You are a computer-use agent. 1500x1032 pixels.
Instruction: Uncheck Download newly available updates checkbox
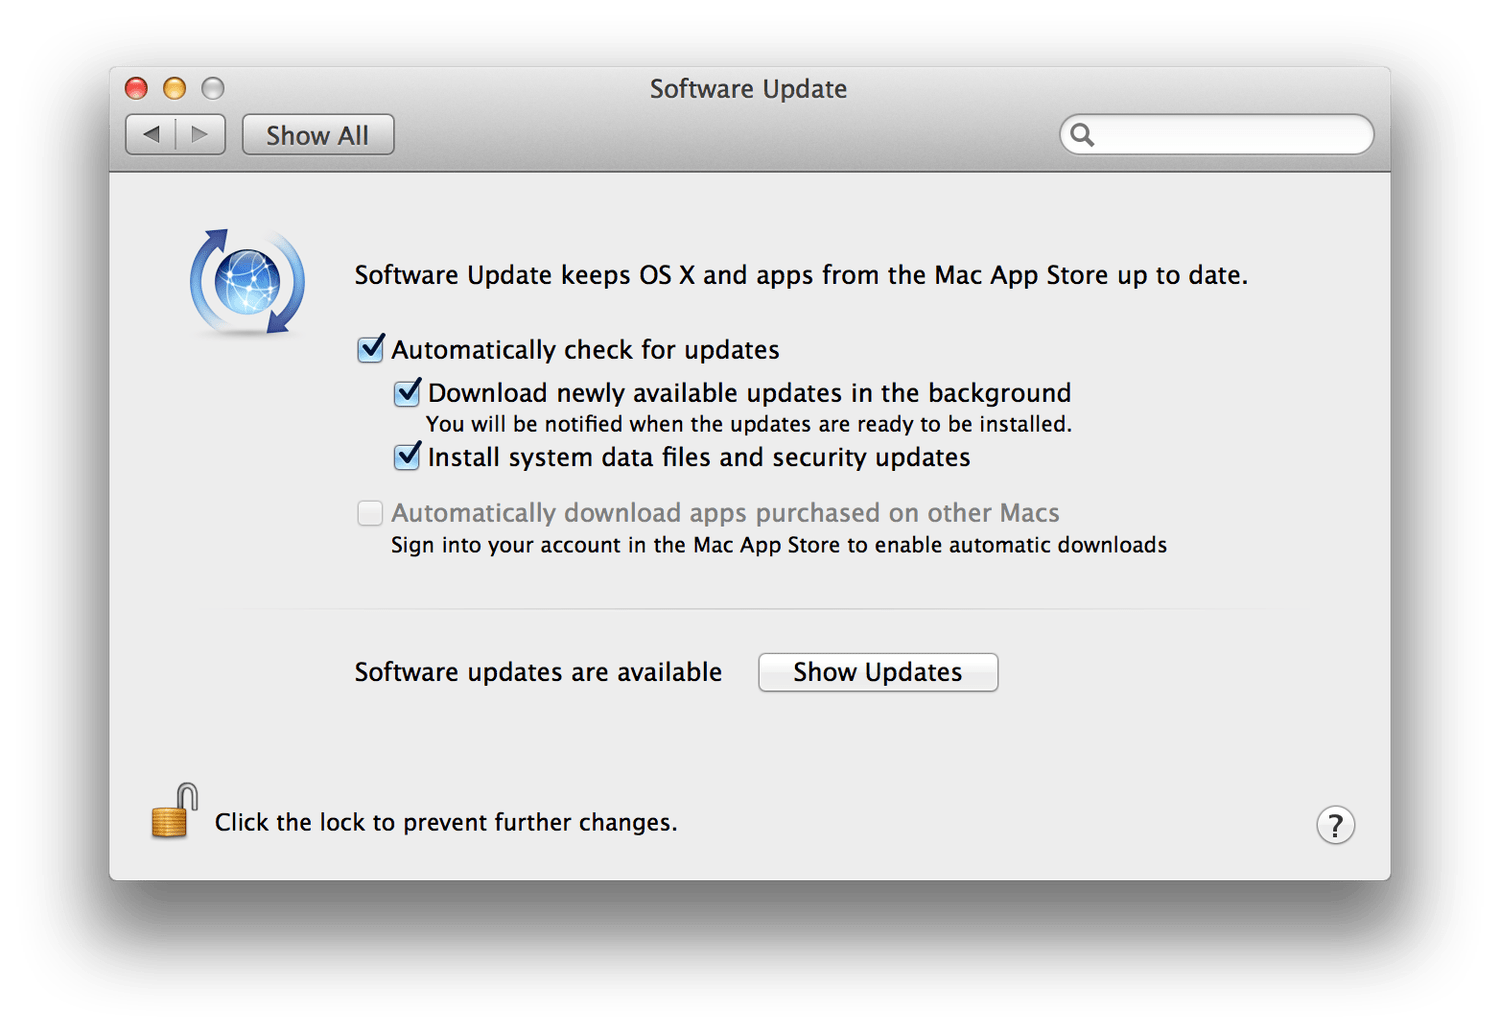click(407, 392)
